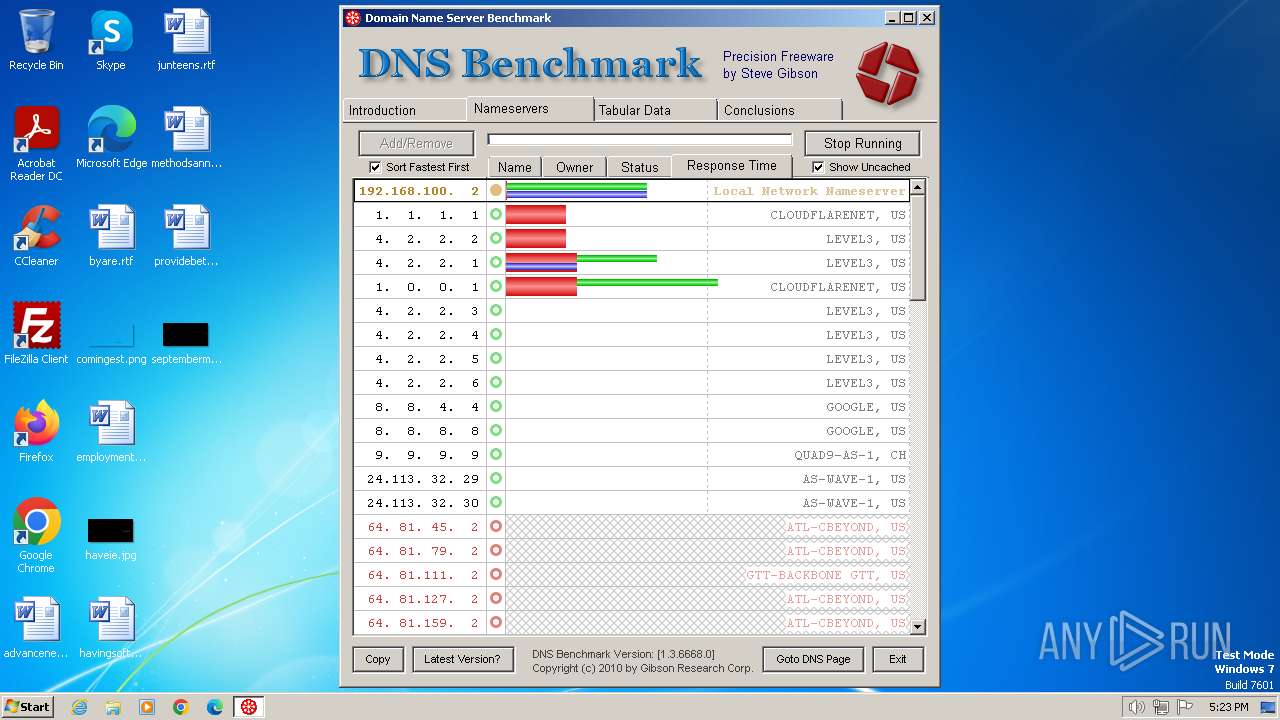
Task: Click green status circle for 9.9.9.9
Action: point(496,454)
